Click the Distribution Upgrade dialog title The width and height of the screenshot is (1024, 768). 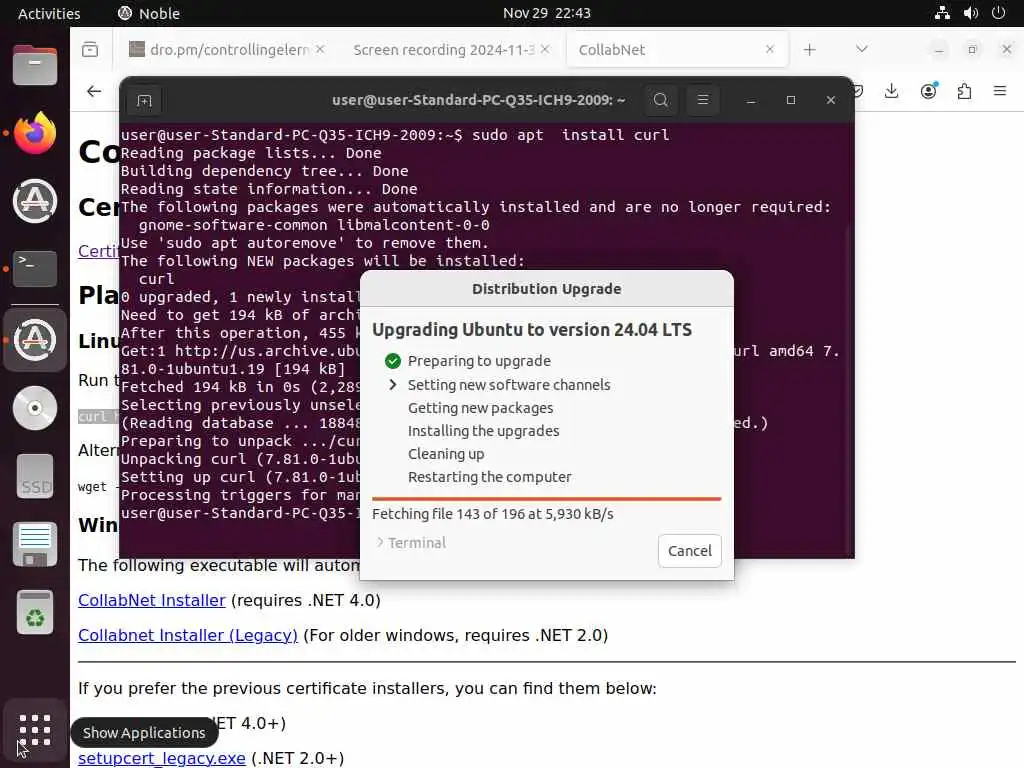point(547,289)
